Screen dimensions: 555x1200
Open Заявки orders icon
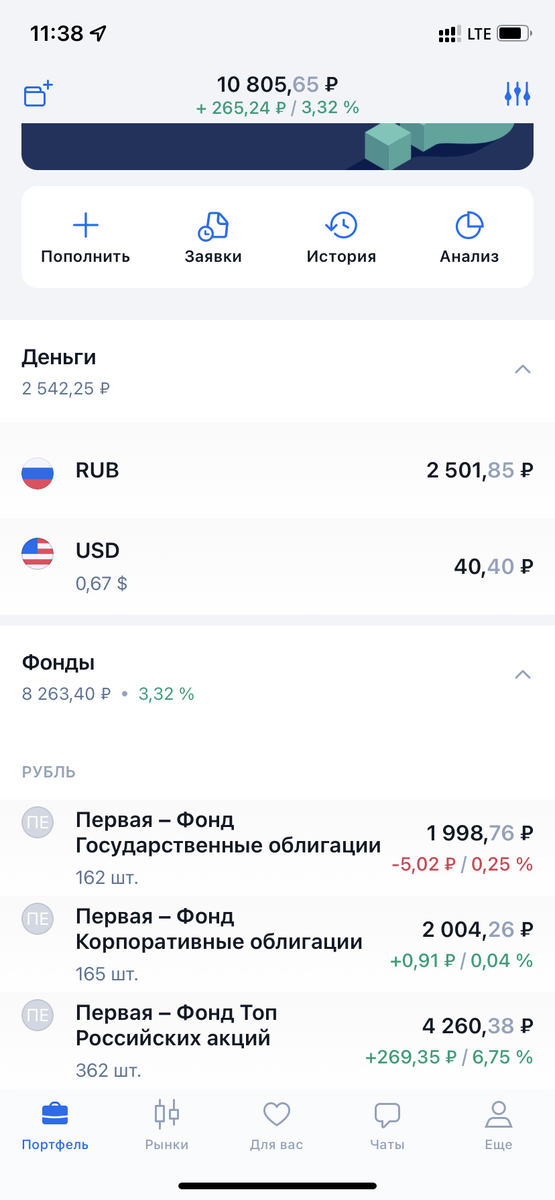pyautogui.click(x=213, y=225)
